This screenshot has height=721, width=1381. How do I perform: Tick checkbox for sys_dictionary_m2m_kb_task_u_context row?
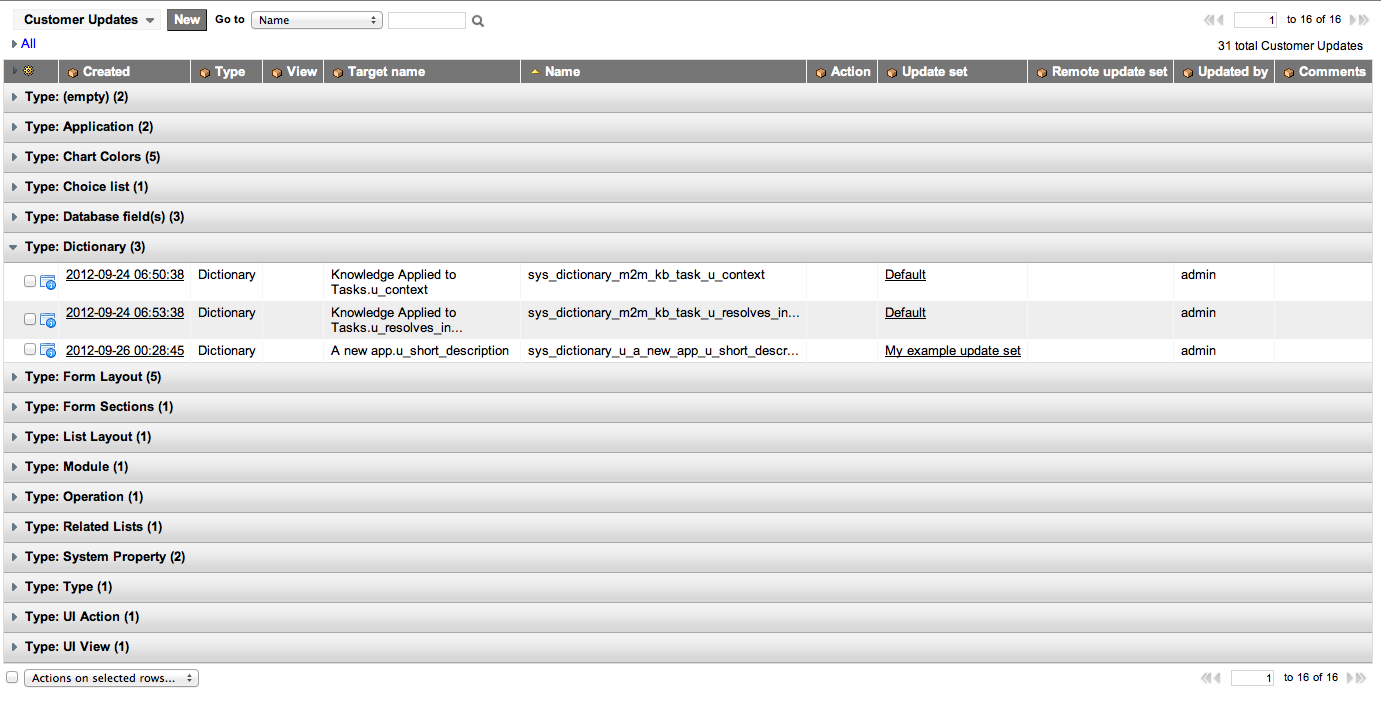pyautogui.click(x=30, y=281)
